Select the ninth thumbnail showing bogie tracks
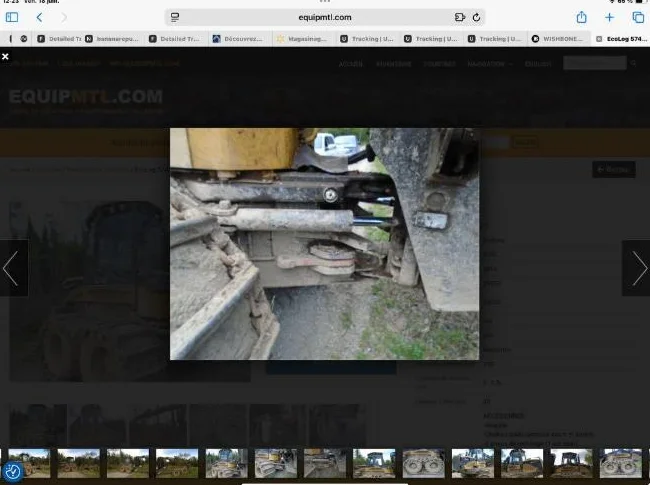 tap(424, 463)
